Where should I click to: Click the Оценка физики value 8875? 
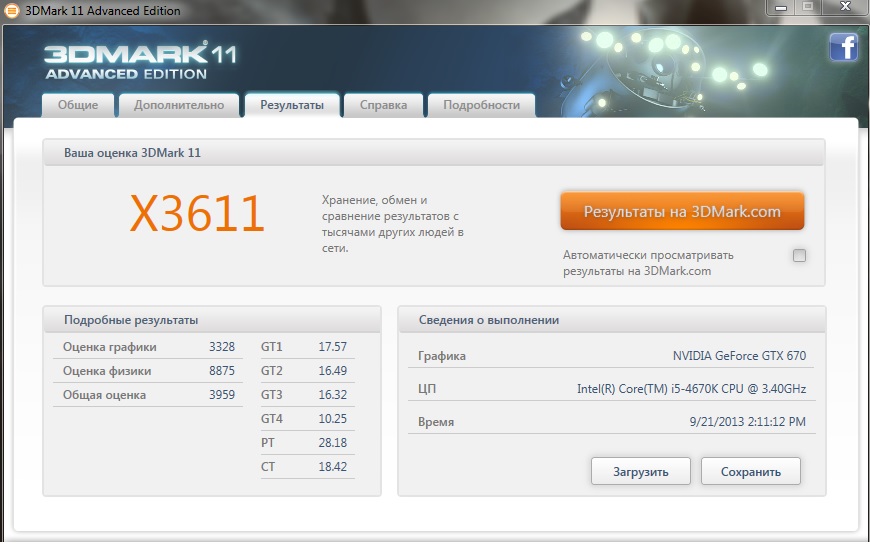coord(222,371)
